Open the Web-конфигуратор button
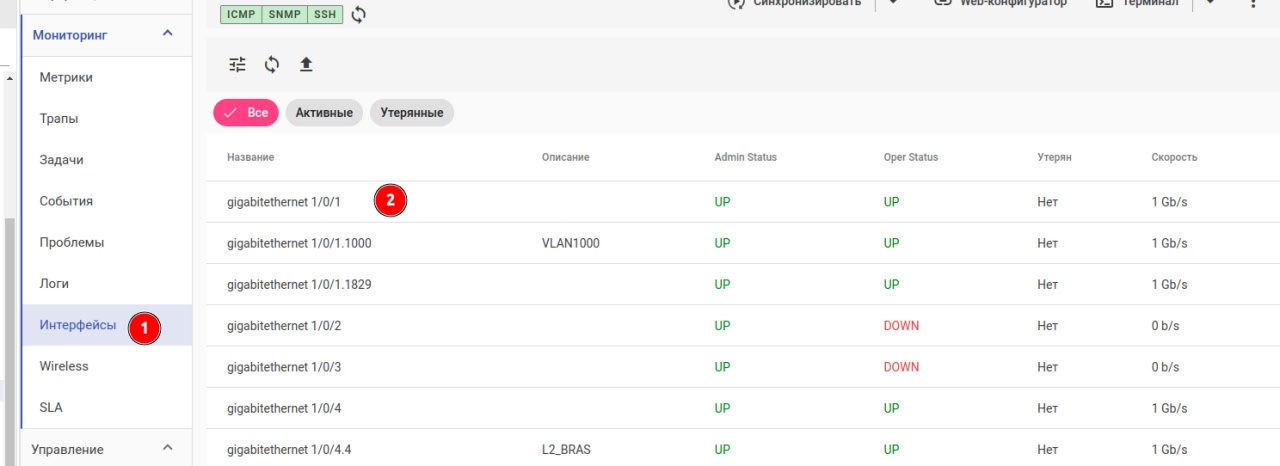1280x466 pixels. (x=1000, y=3)
